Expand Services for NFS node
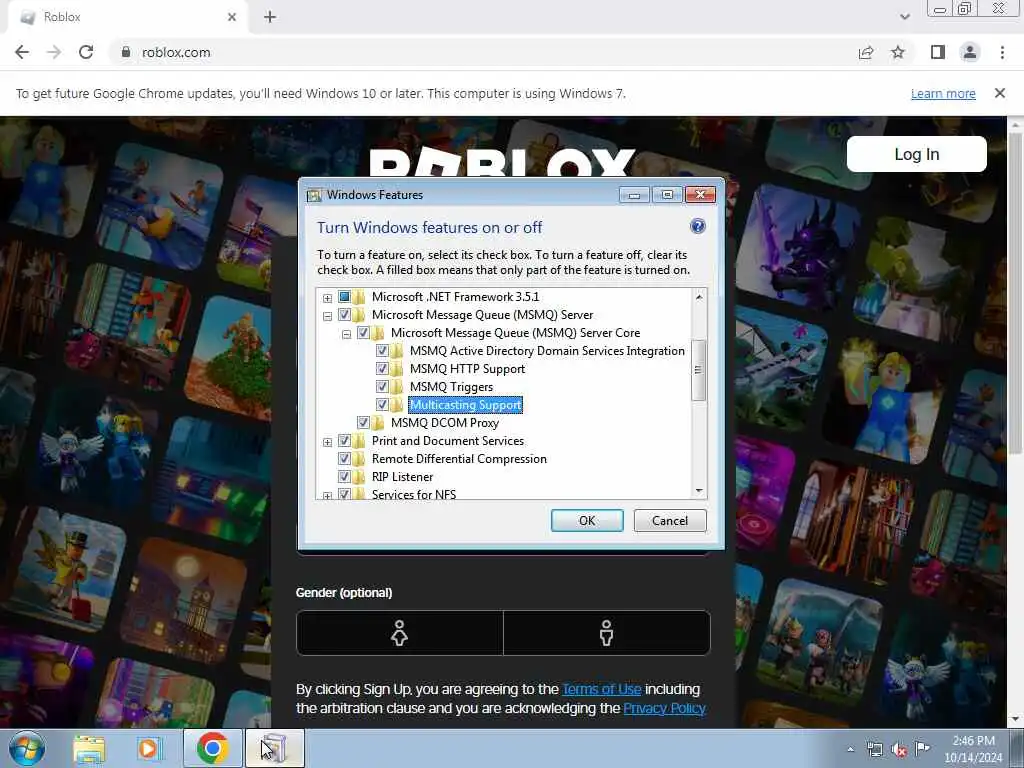 pos(327,495)
